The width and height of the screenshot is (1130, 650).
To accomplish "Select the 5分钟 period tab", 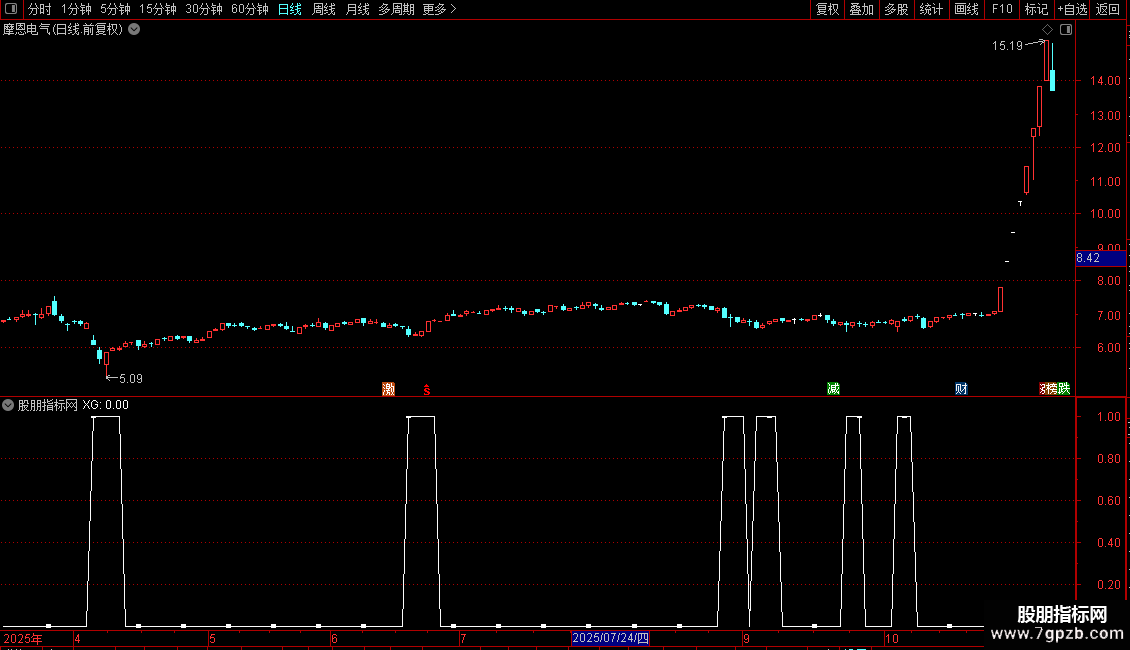I will point(115,9).
